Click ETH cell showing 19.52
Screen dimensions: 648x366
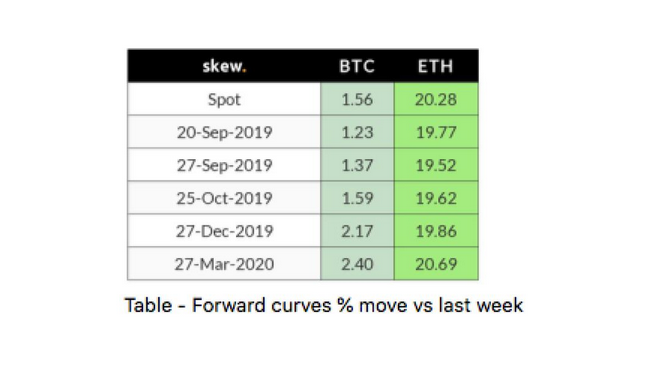coord(436,165)
